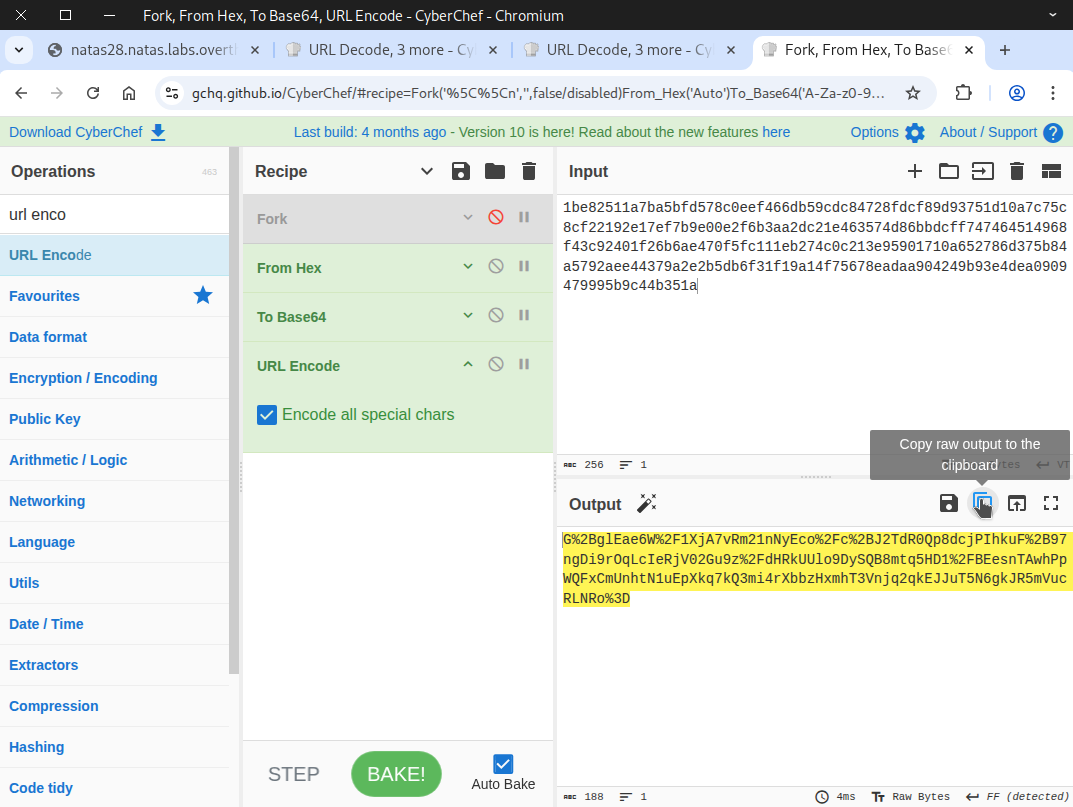Toggle the Auto Bake checkbox
Screen dimensions: 1073x807
click(503, 764)
